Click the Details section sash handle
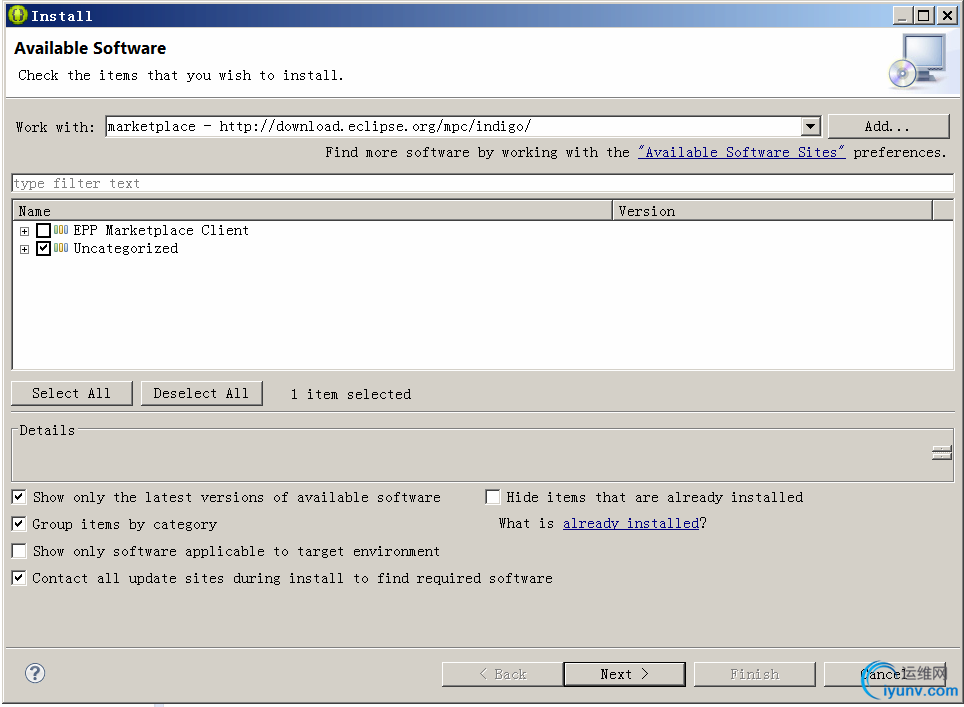964x707 pixels. 941,453
